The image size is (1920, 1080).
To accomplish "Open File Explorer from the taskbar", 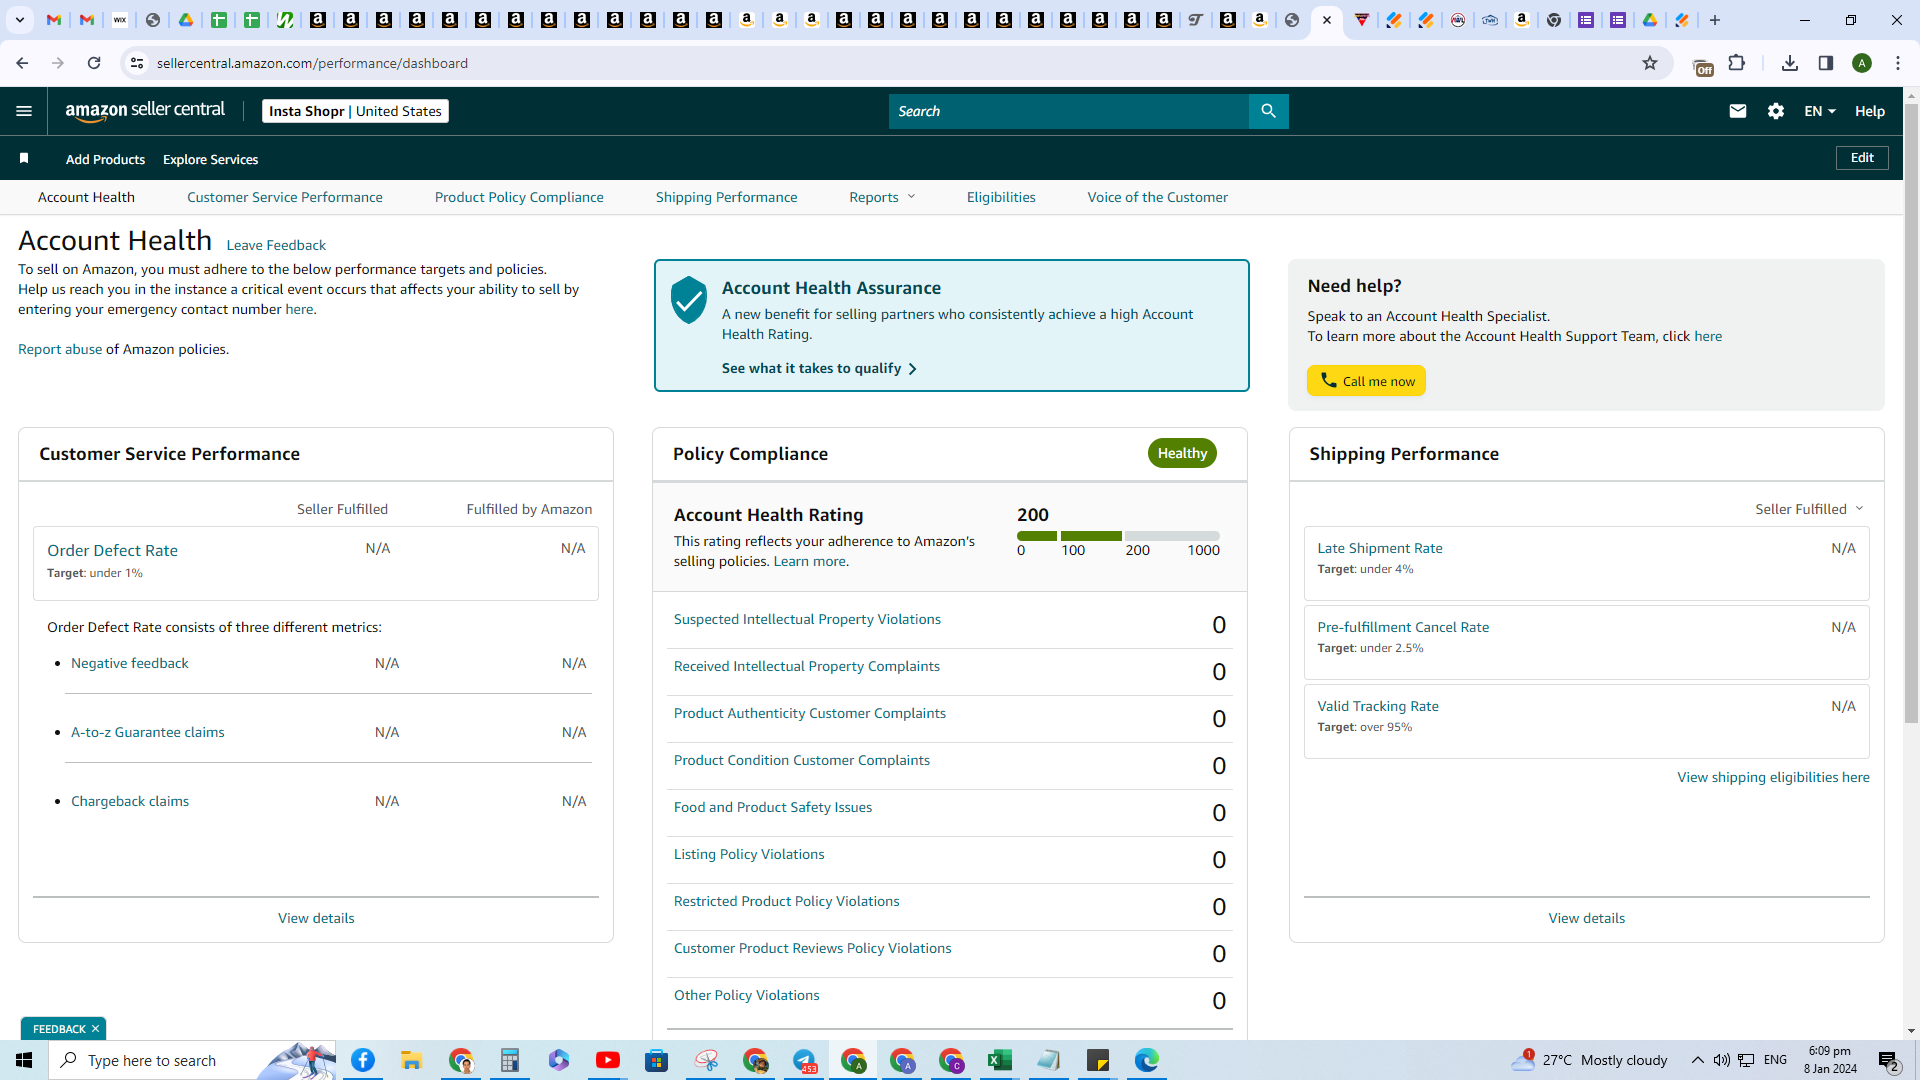I will (x=412, y=1060).
